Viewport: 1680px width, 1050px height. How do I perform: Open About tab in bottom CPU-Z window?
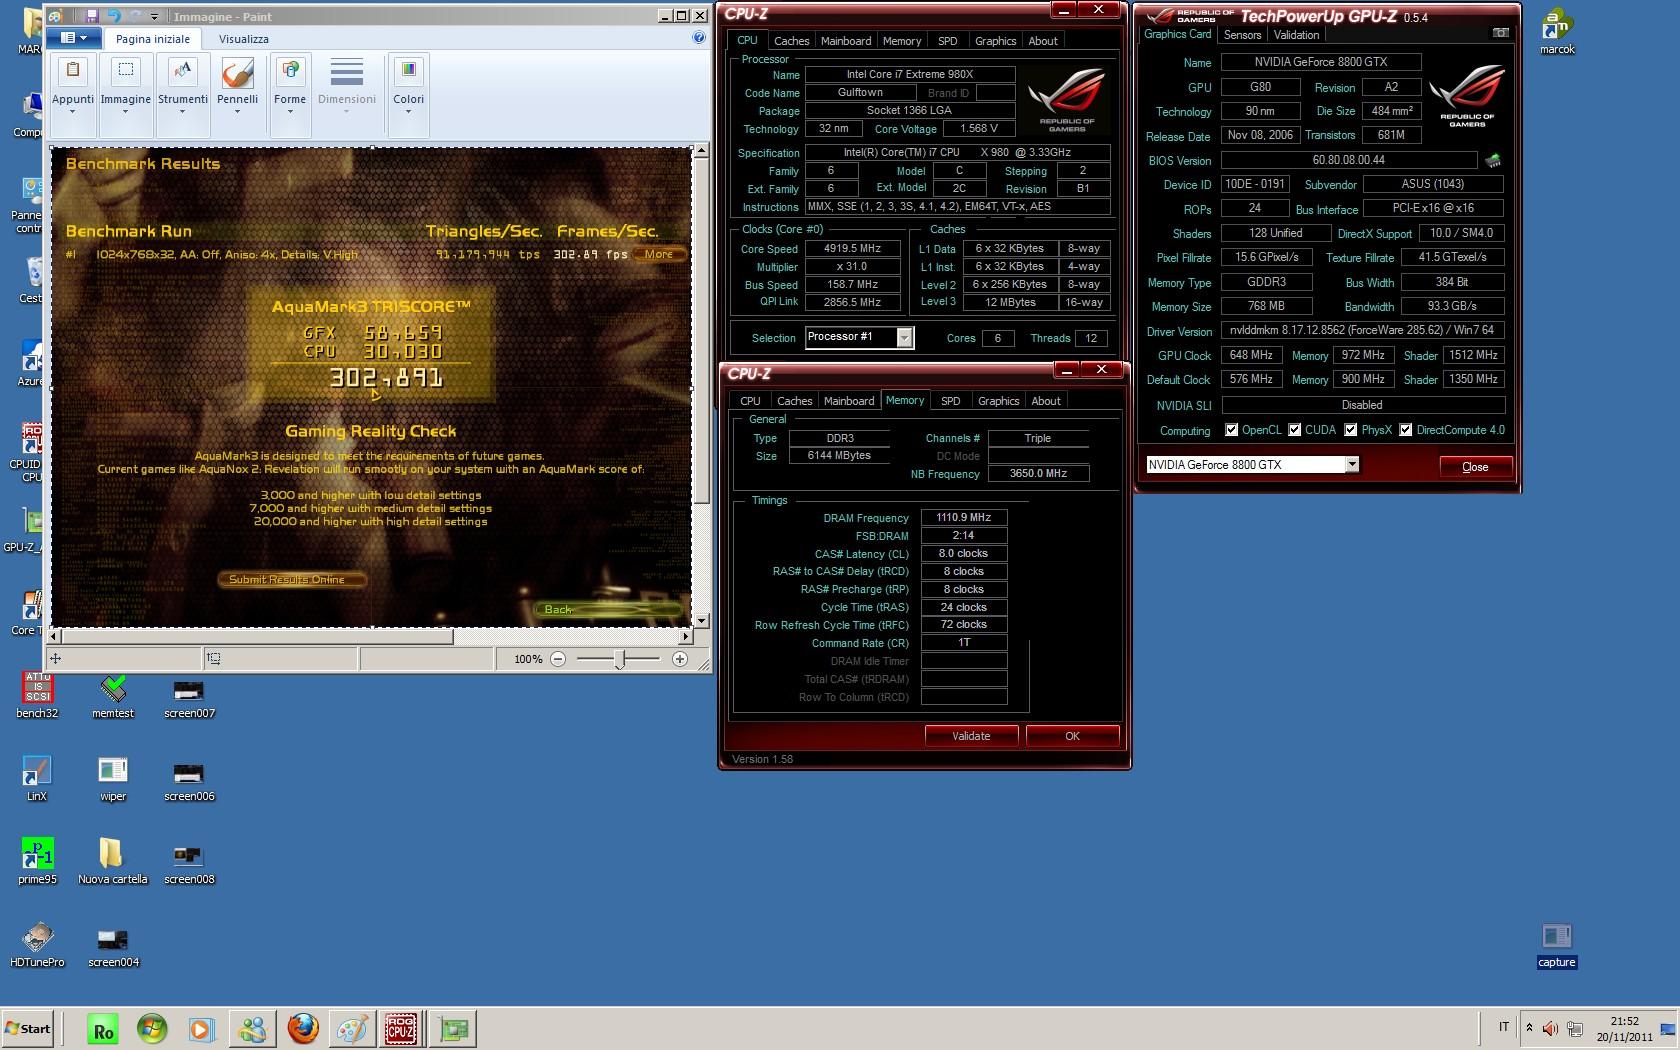tap(1046, 401)
